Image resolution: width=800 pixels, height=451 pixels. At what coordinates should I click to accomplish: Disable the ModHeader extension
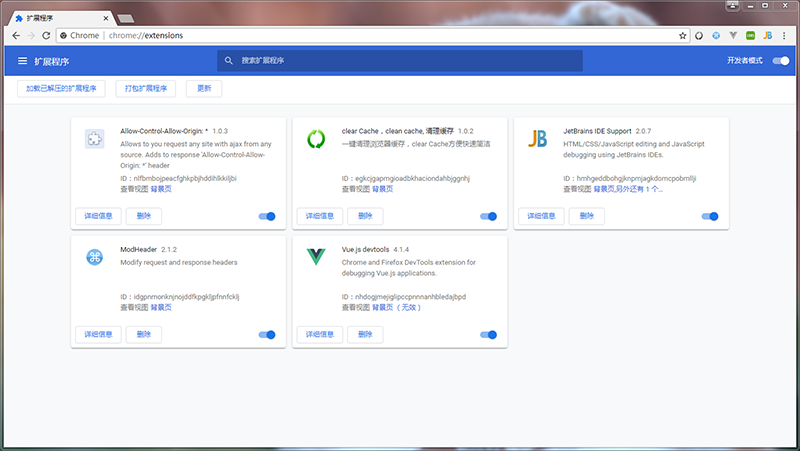point(267,335)
